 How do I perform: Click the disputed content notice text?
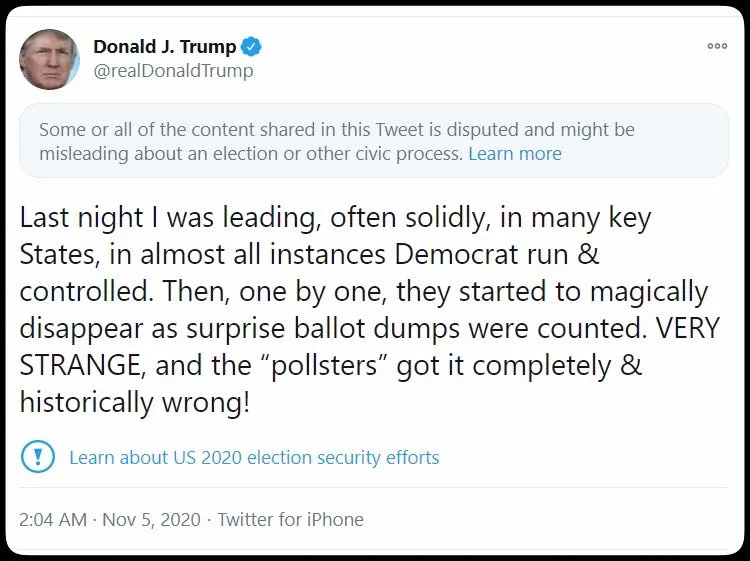(336, 131)
